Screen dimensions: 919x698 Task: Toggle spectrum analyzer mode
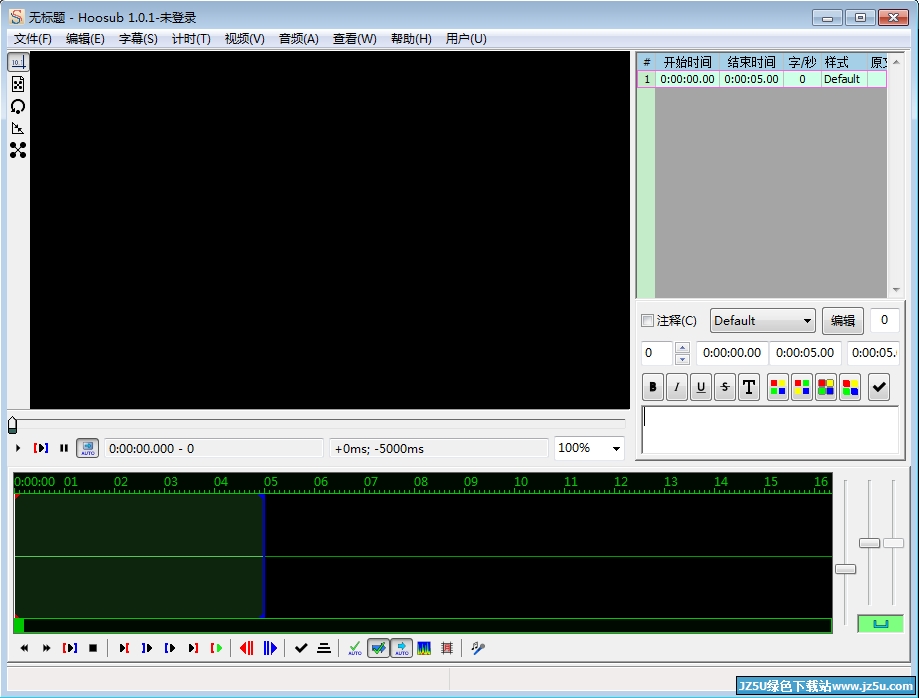(x=424, y=648)
